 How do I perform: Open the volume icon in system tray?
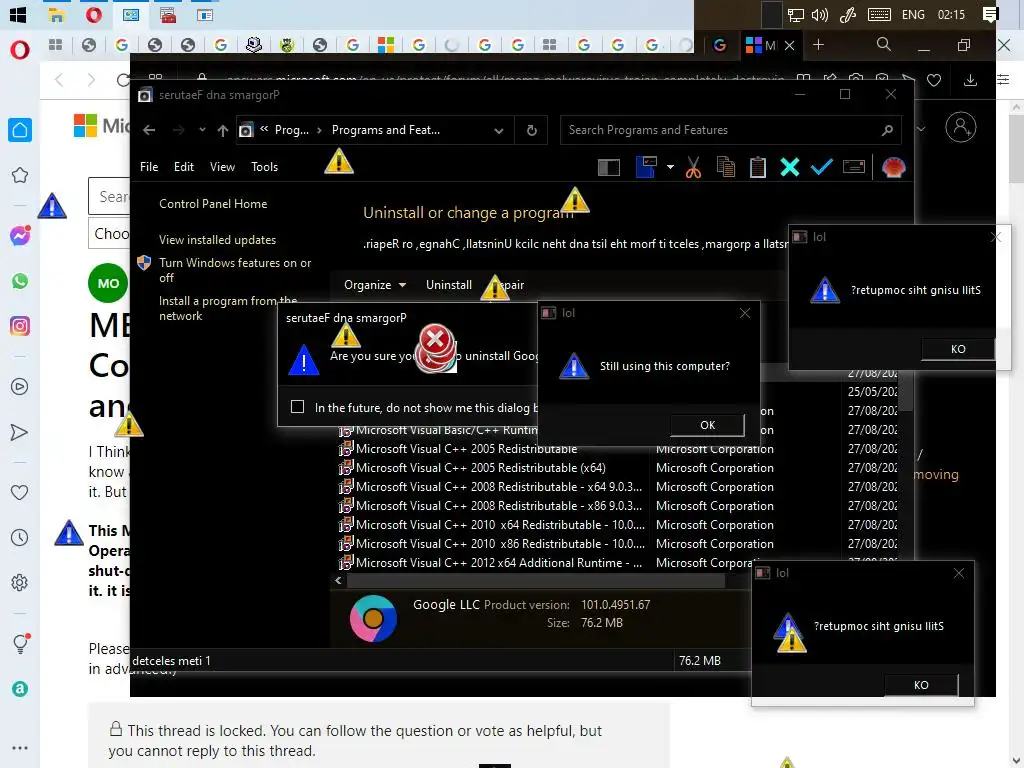[820, 14]
